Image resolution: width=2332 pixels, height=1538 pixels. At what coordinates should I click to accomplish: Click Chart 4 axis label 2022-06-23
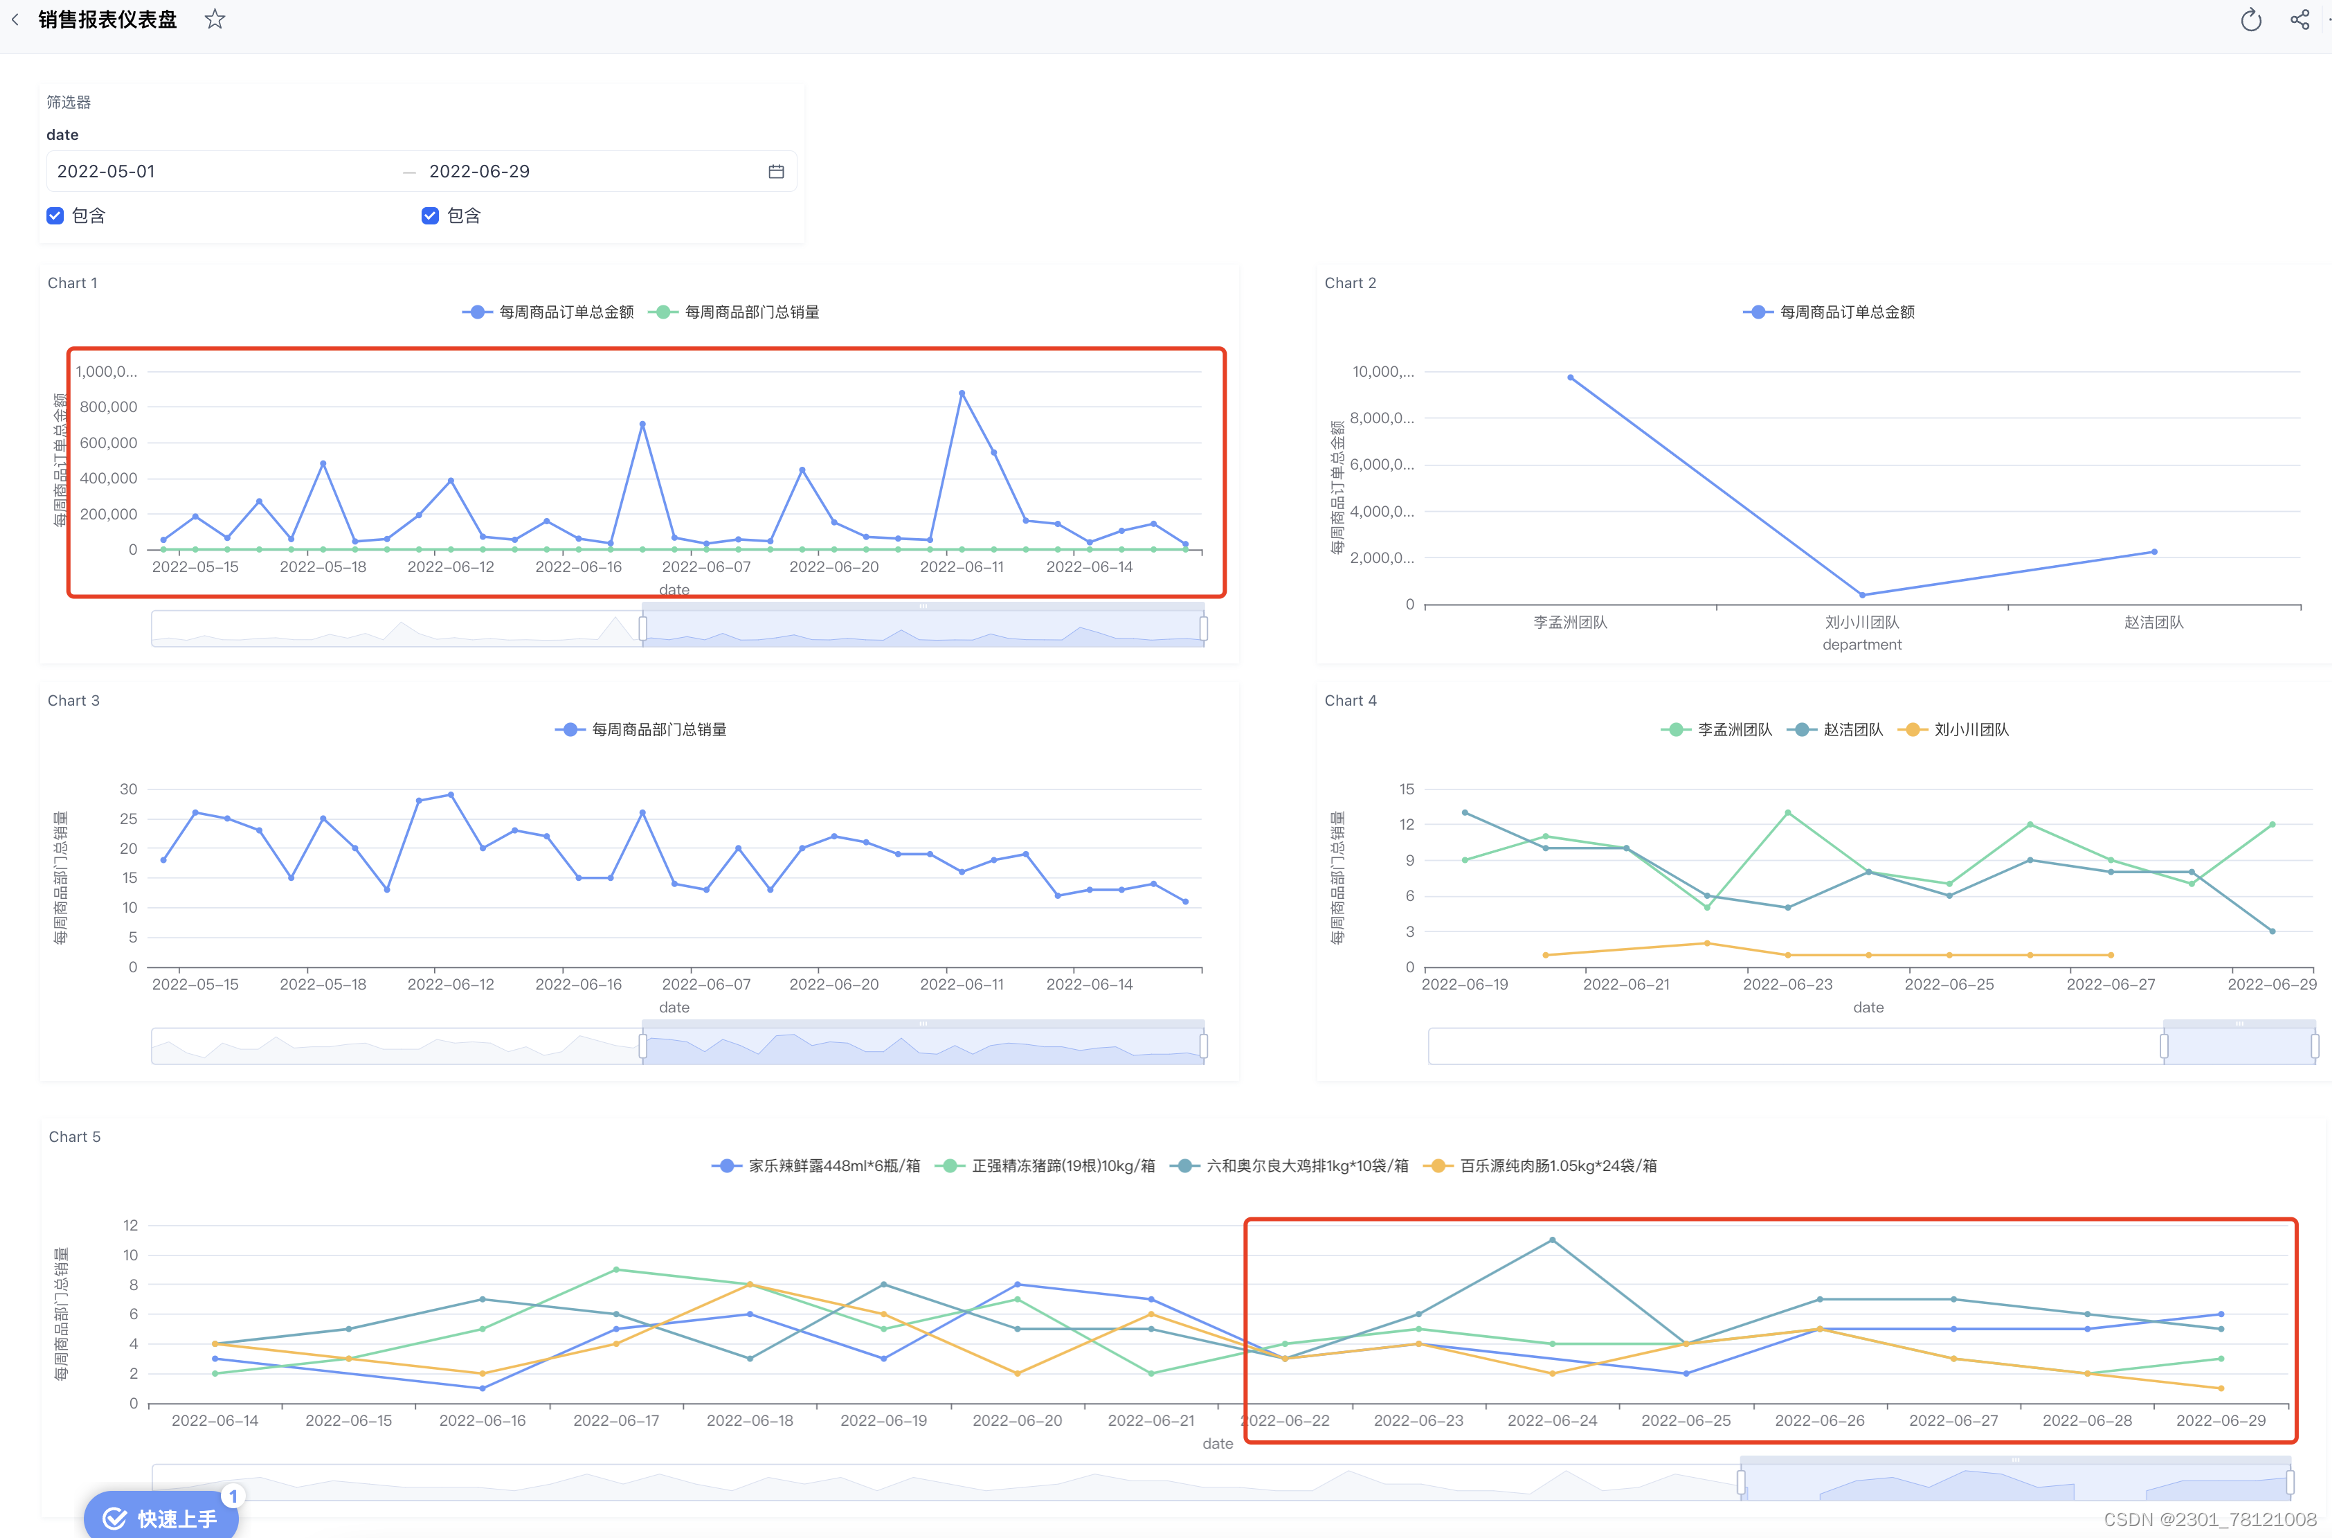coord(1788,984)
